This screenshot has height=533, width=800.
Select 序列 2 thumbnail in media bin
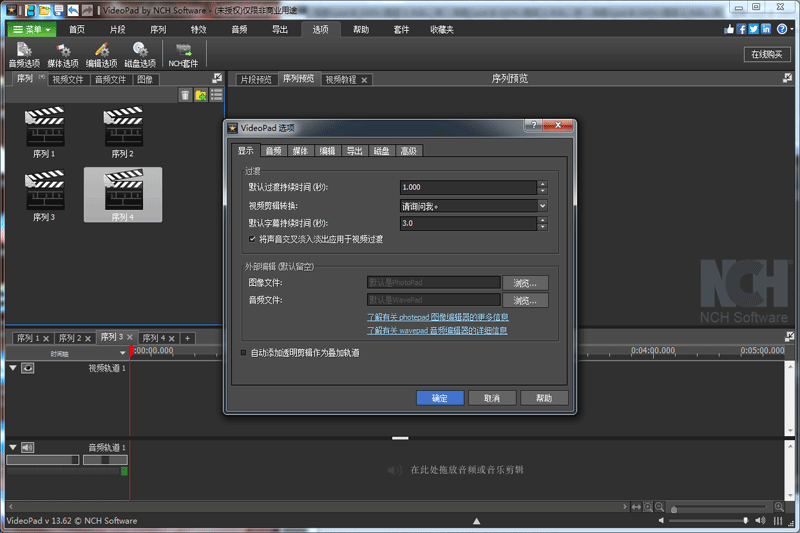(x=123, y=132)
